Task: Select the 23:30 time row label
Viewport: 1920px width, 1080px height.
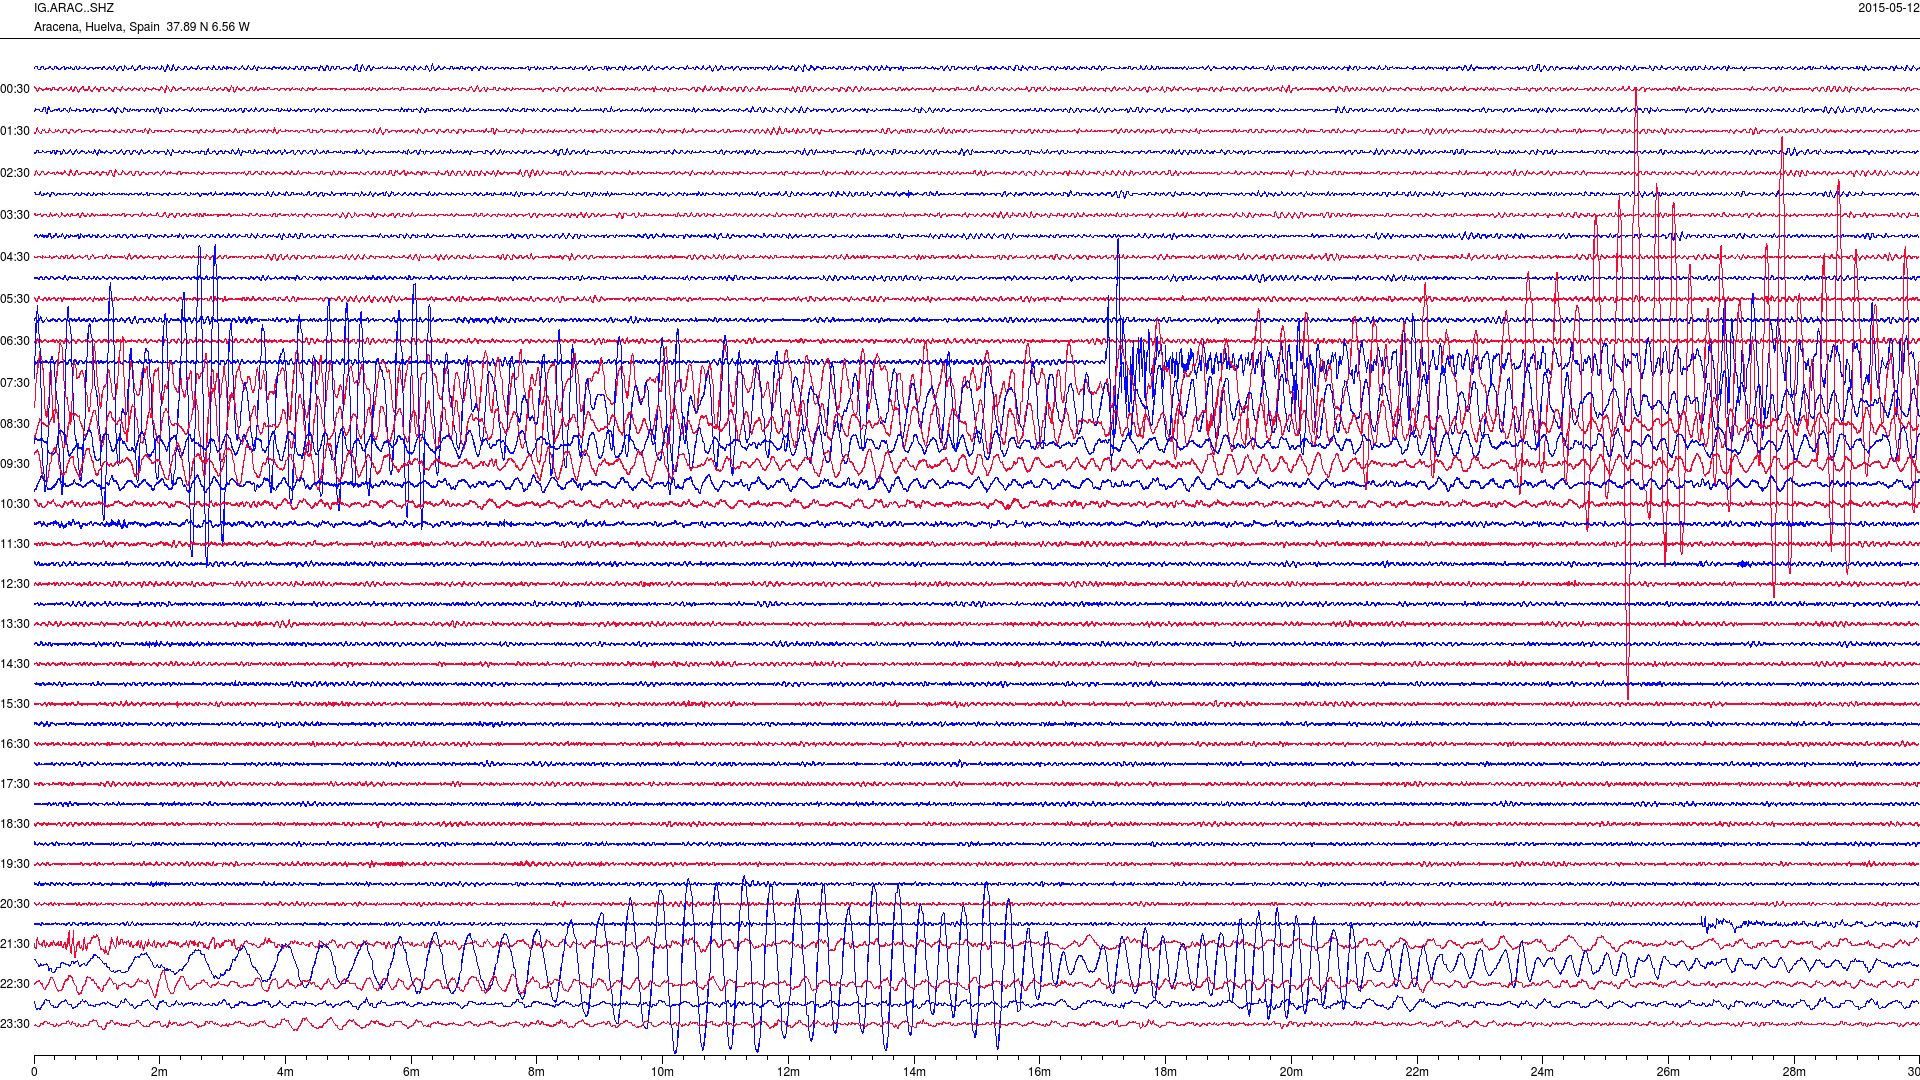Action: coord(15,1024)
